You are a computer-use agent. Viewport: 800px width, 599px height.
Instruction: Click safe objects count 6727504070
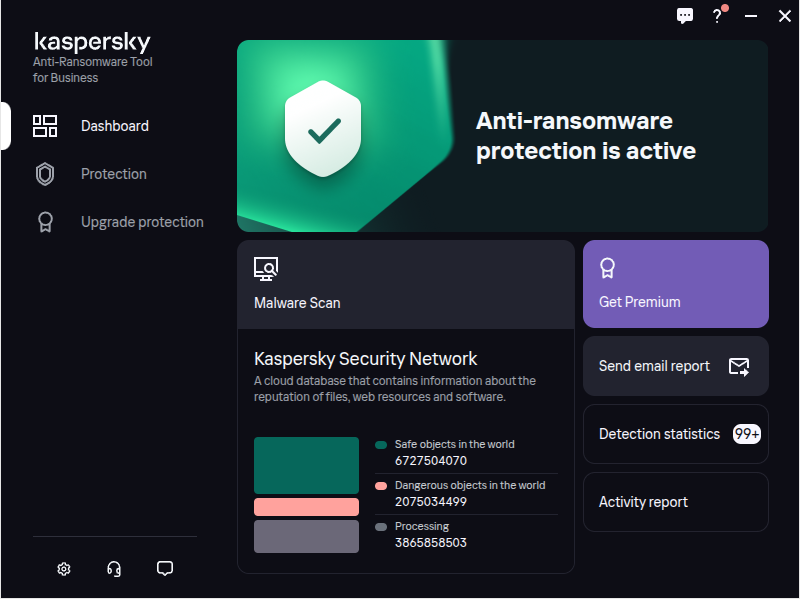pos(431,461)
